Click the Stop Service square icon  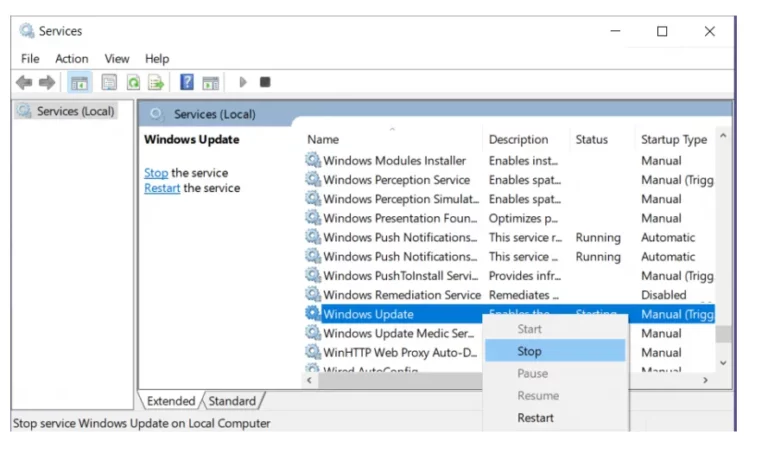pos(265,82)
